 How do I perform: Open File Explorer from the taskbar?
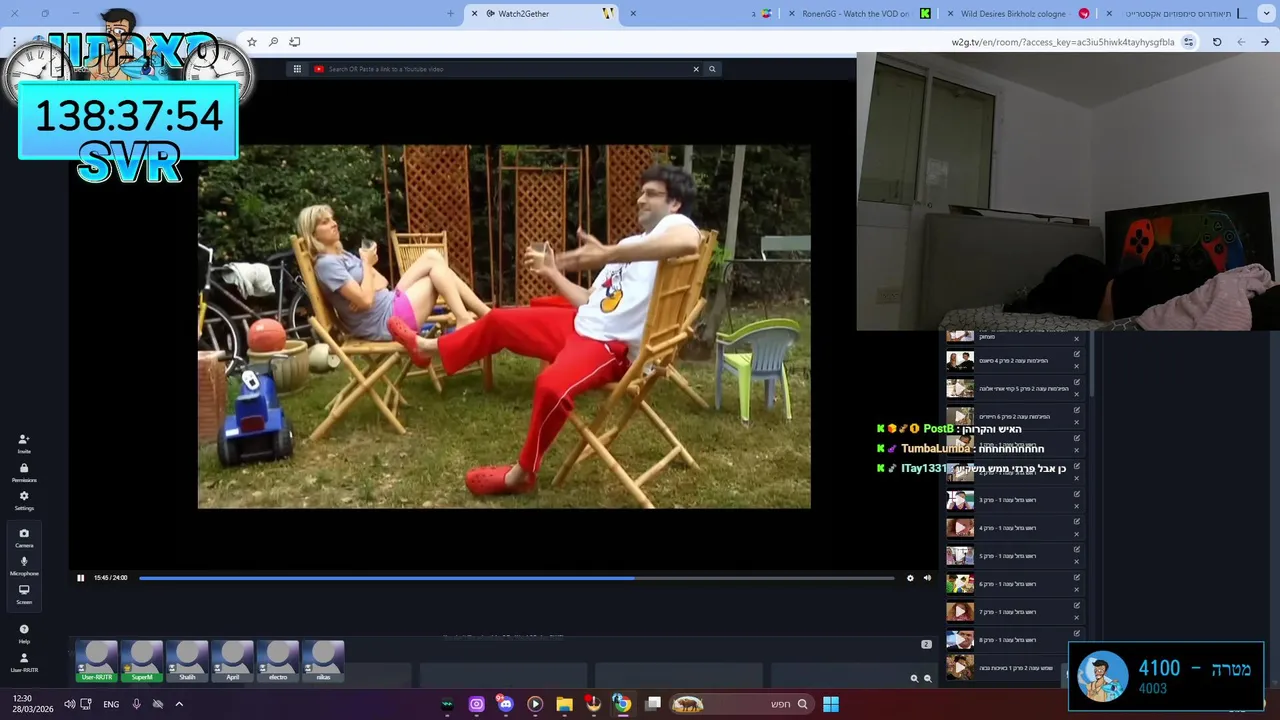click(564, 704)
